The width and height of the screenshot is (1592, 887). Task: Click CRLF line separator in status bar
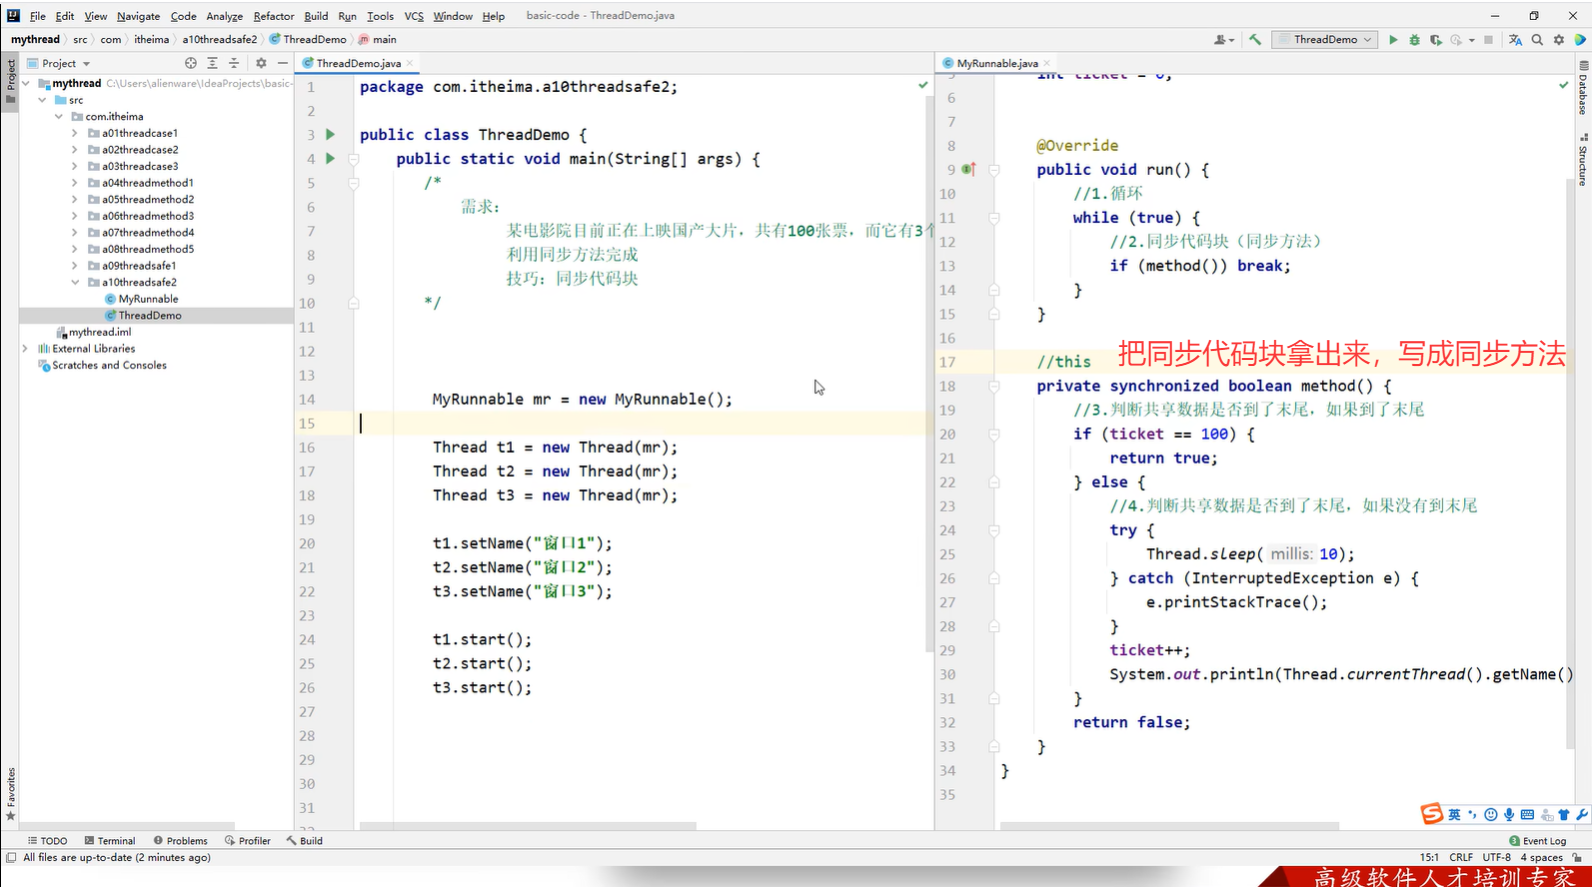1461,858
